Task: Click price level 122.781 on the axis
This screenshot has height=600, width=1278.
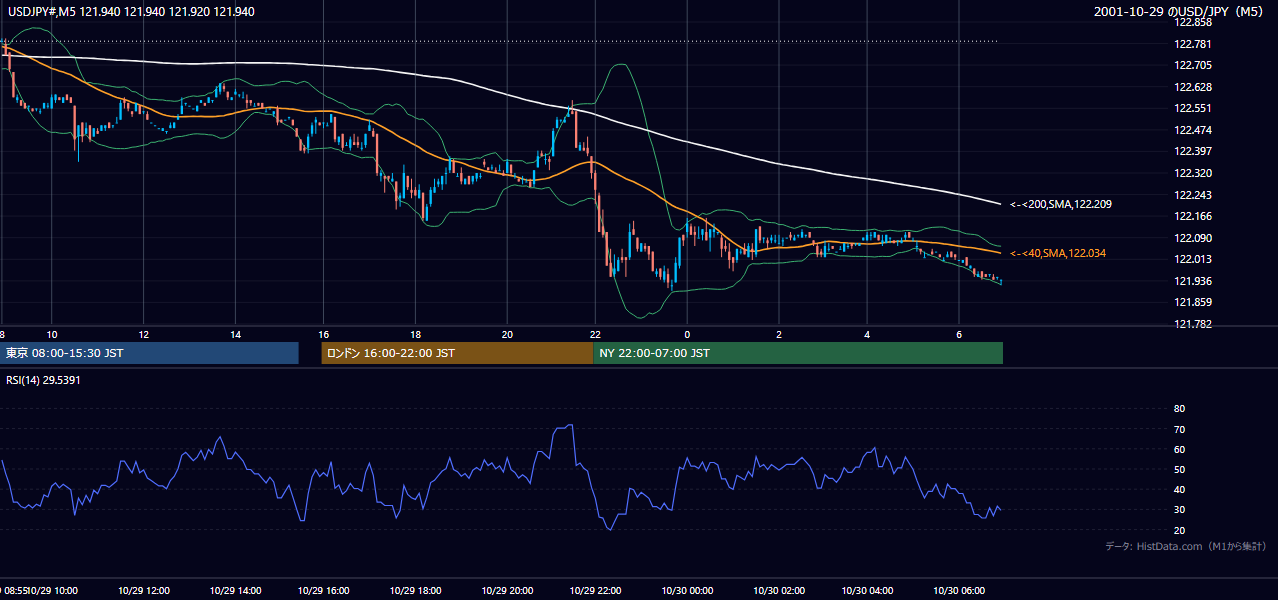Action: (x=1192, y=44)
